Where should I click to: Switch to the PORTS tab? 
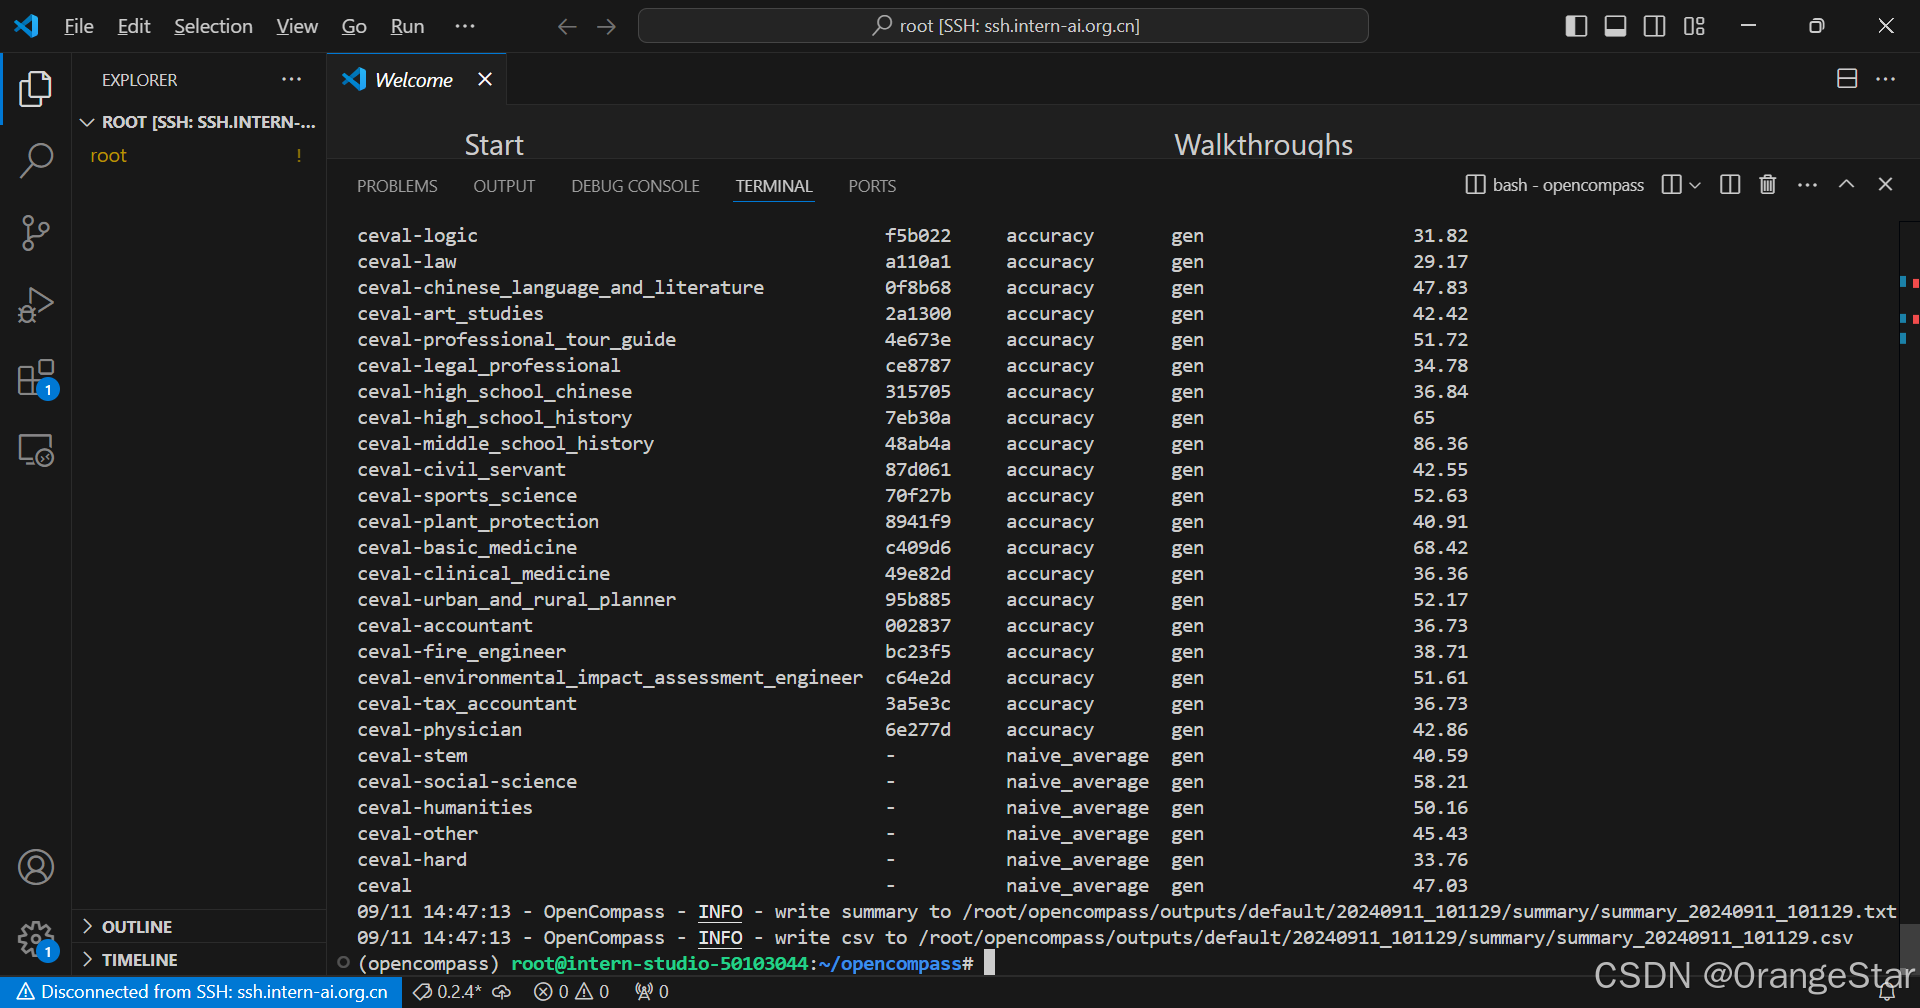[872, 186]
